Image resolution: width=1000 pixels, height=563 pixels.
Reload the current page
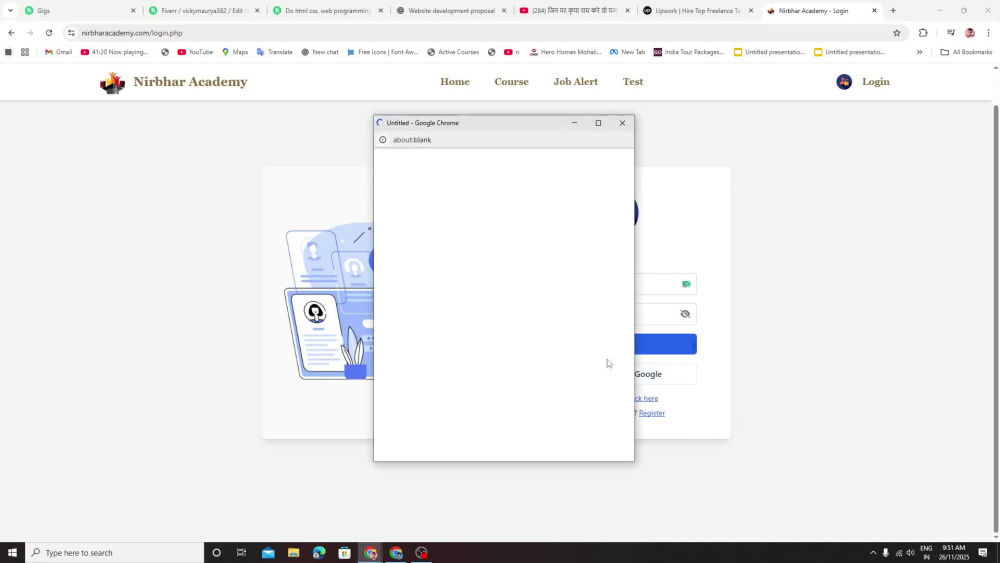(x=48, y=33)
